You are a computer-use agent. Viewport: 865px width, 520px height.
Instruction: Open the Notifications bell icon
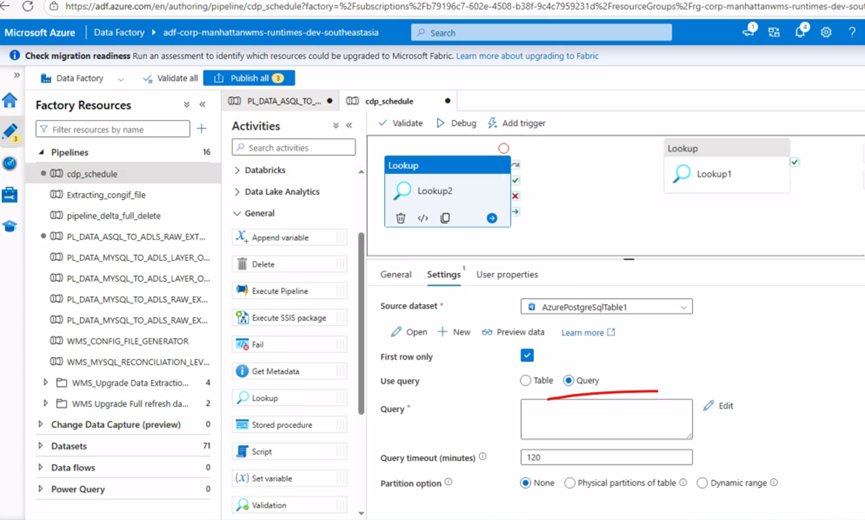pyautogui.click(x=800, y=31)
